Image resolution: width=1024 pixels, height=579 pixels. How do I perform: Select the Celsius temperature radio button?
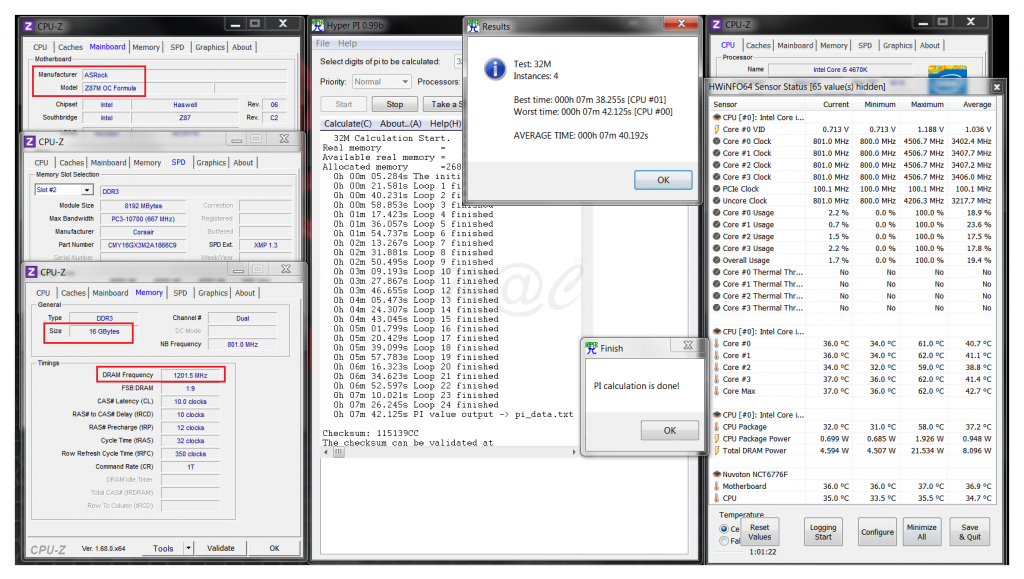click(724, 528)
